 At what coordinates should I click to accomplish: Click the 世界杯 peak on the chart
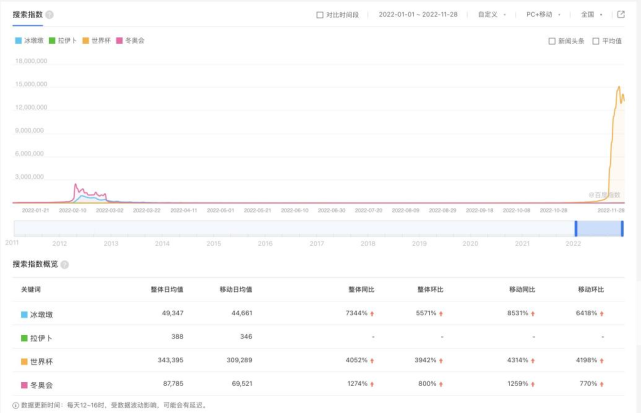[619, 87]
